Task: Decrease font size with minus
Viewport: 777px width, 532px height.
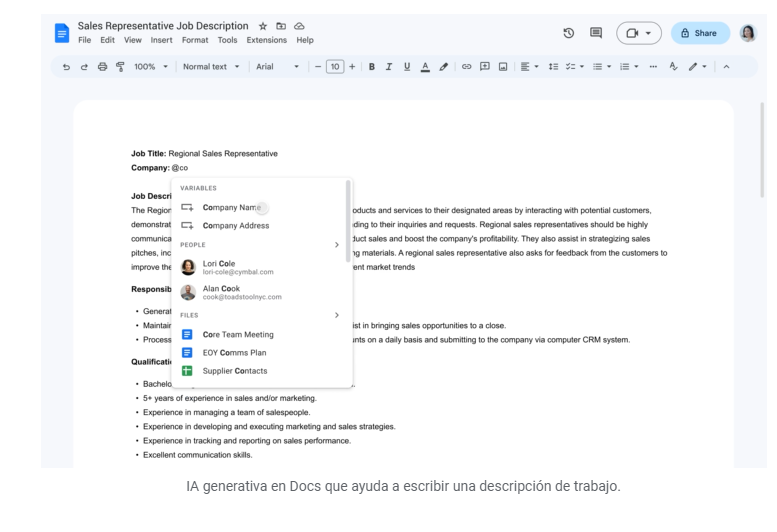Action: pos(318,67)
